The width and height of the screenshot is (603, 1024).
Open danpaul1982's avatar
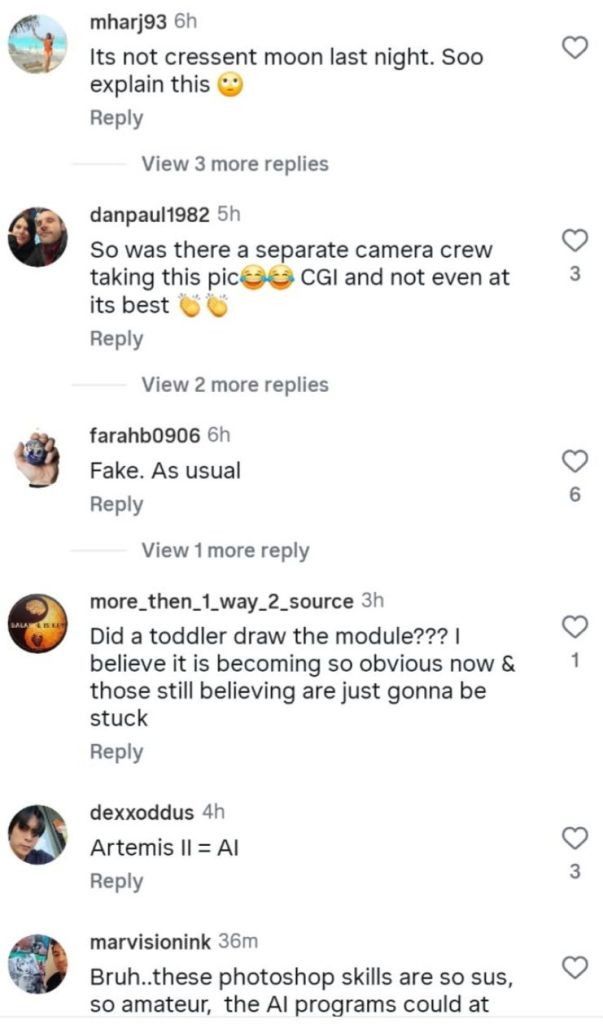pyautogui.click(x=38, y=237)
